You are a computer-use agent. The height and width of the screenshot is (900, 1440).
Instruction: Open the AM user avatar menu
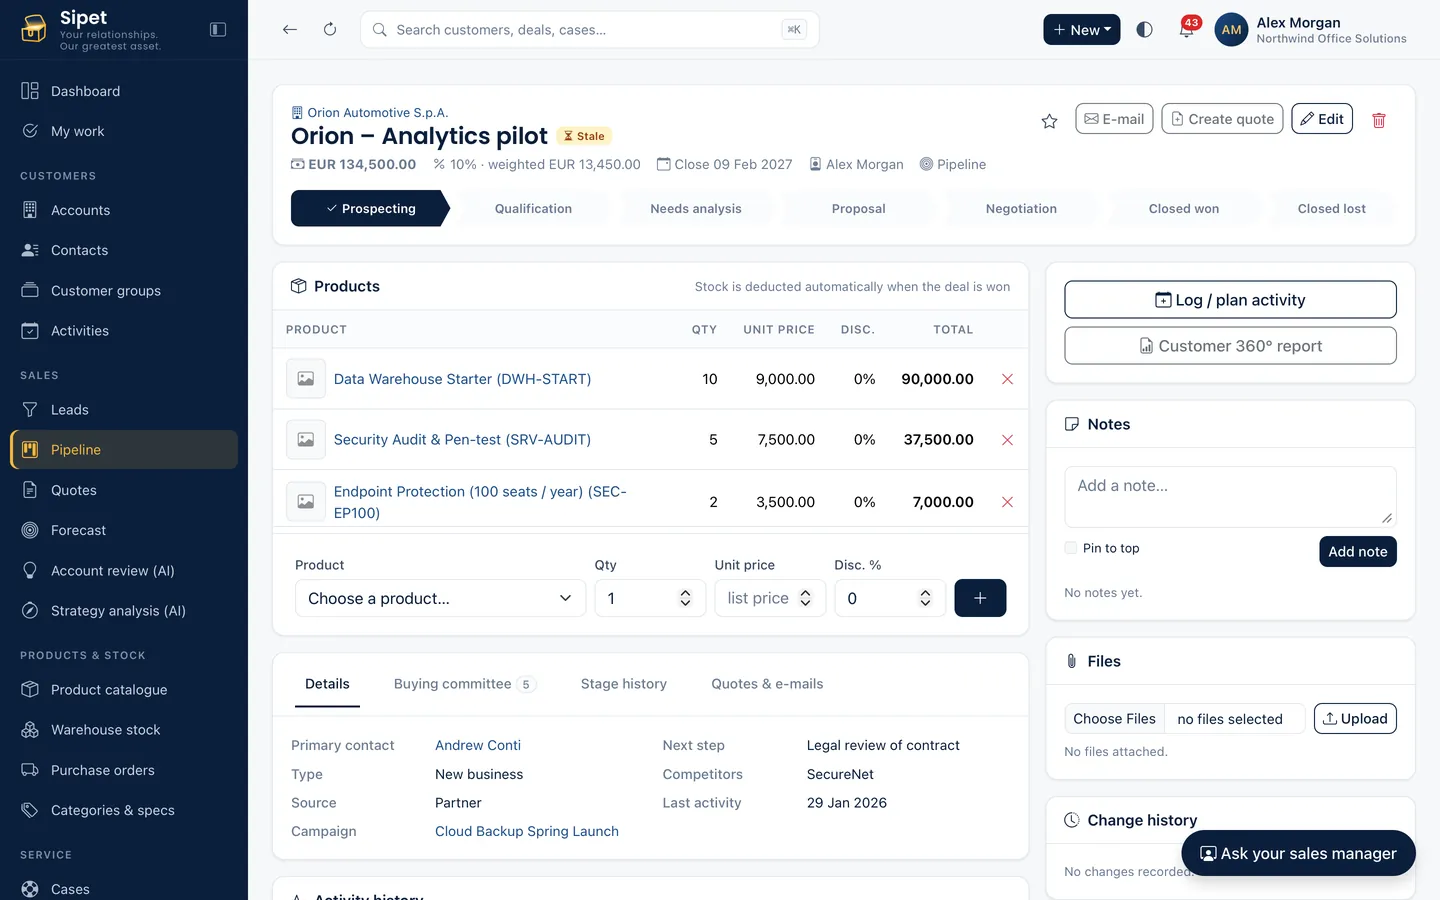[1231, 30]
